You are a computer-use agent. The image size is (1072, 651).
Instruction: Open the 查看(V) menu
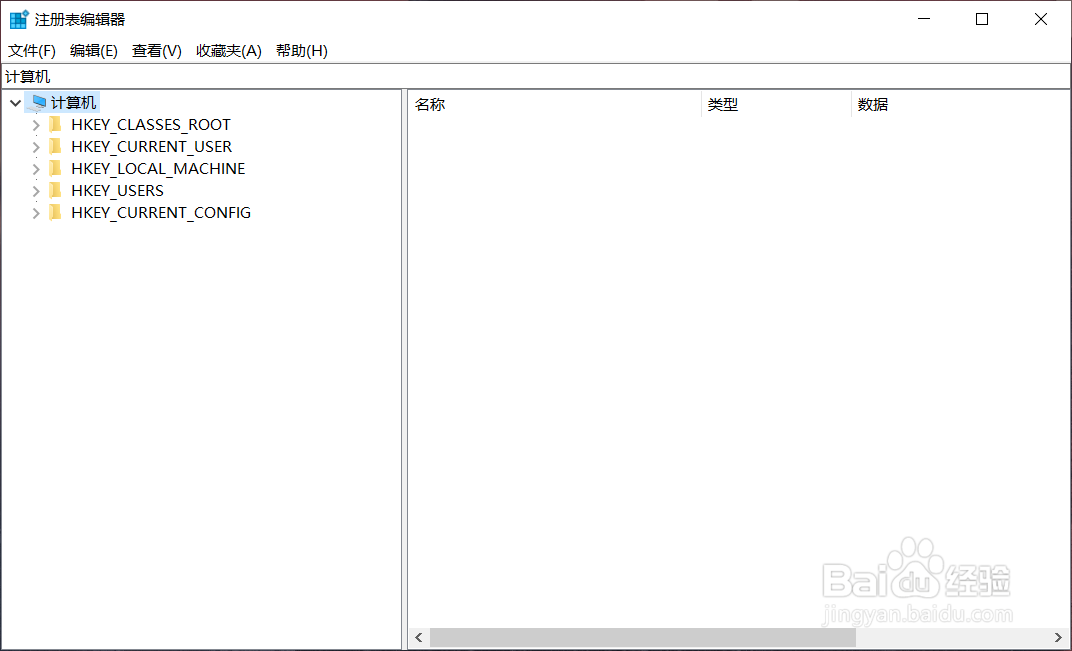coord(157,51)
